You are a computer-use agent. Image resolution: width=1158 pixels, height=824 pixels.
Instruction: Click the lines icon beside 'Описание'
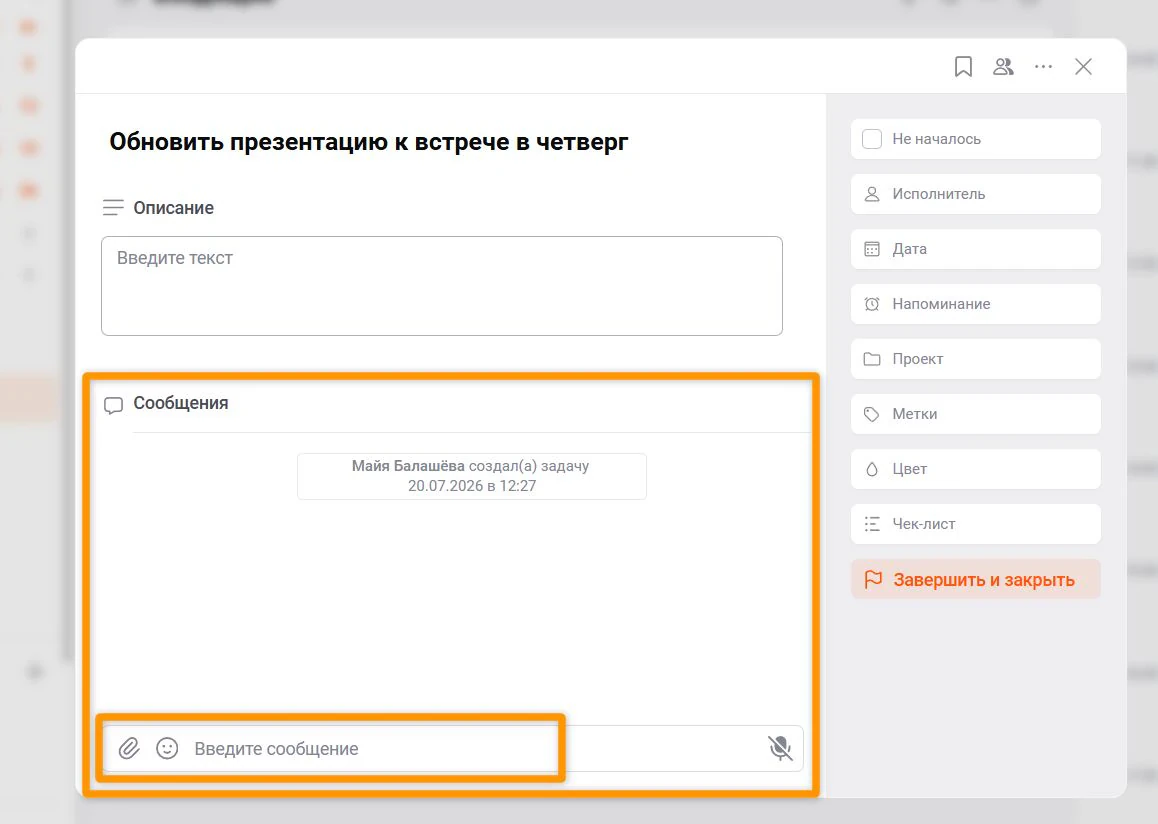click(x=113, y=208)
